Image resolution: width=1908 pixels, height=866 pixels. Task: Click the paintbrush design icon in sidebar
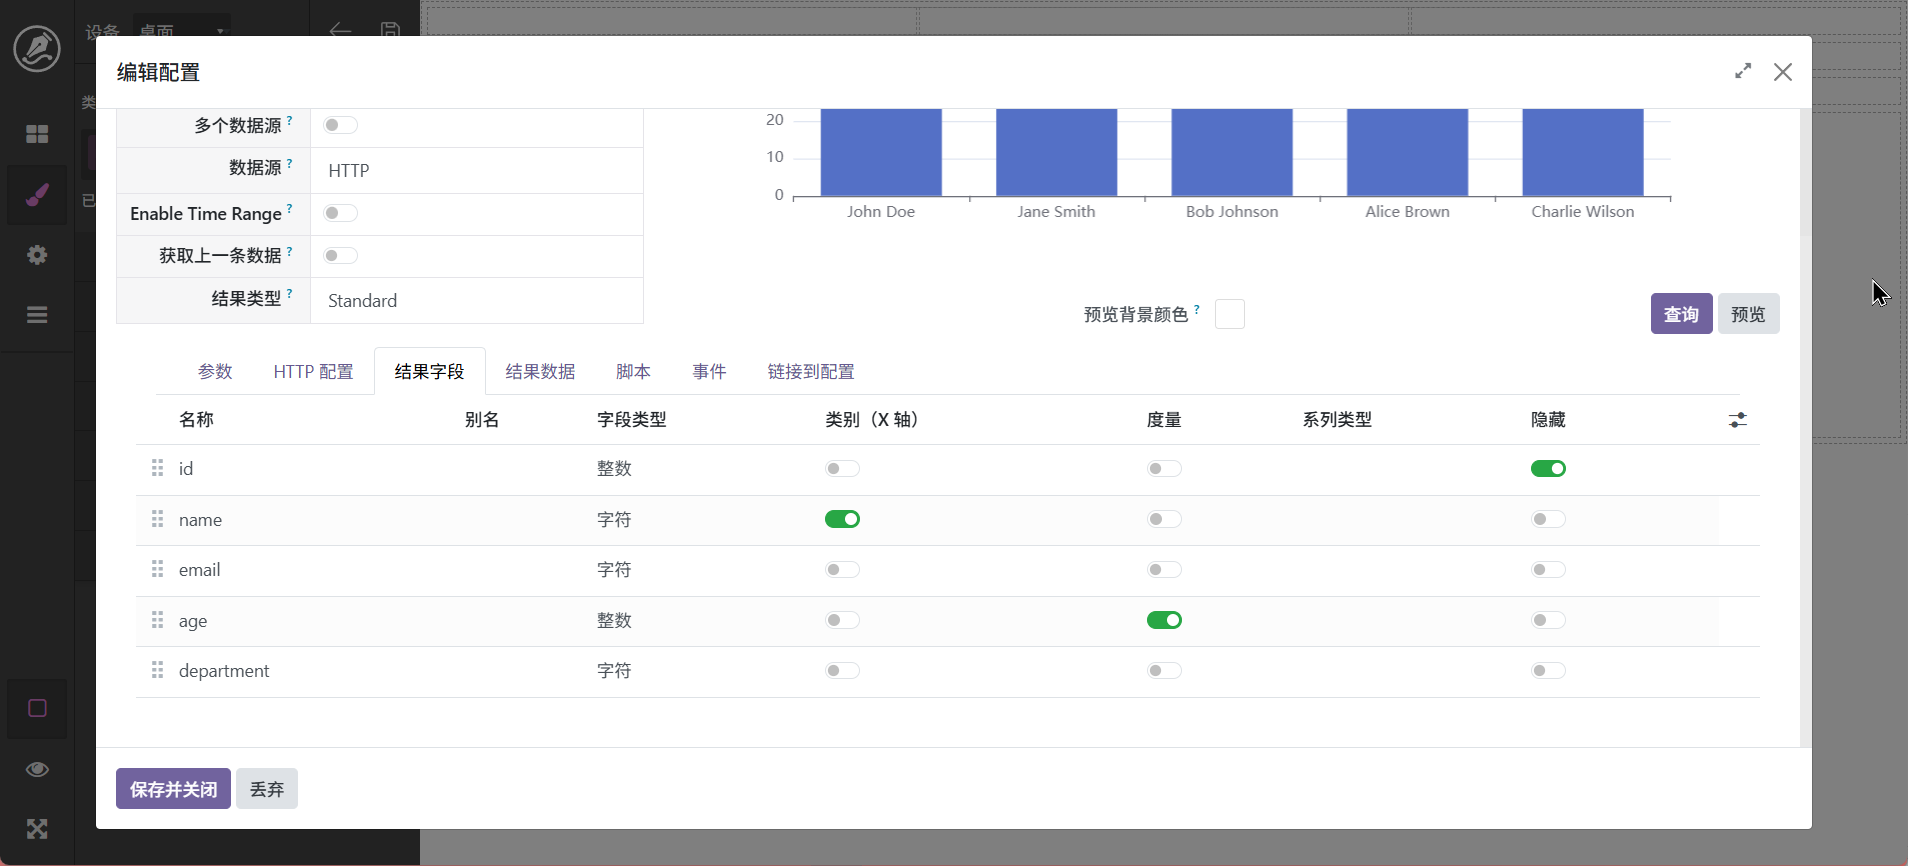[x=37, y=194]
